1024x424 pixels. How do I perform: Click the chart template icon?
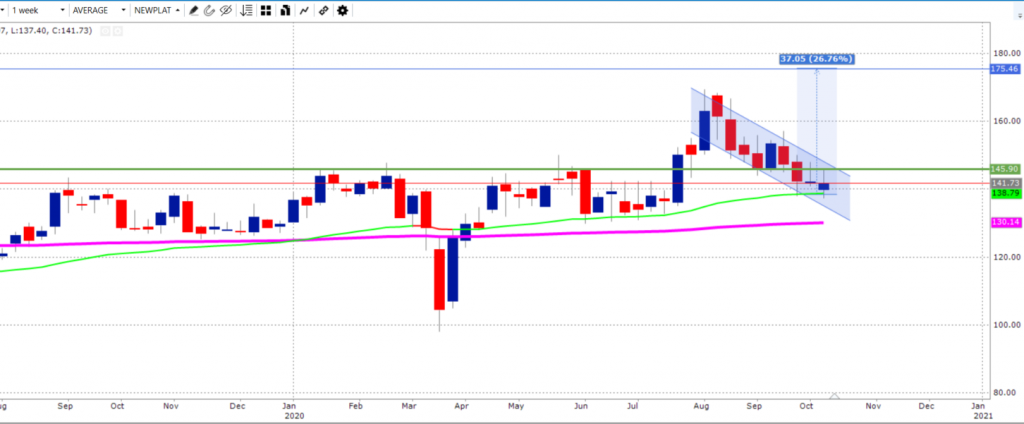coord(285,11)
